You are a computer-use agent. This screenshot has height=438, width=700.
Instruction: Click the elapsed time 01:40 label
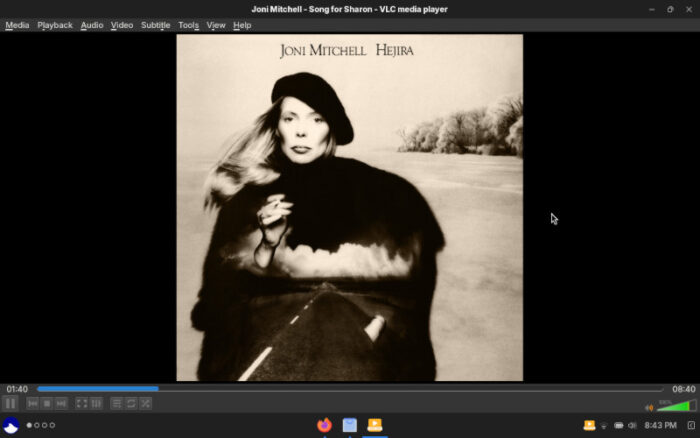tap(17, 389)
